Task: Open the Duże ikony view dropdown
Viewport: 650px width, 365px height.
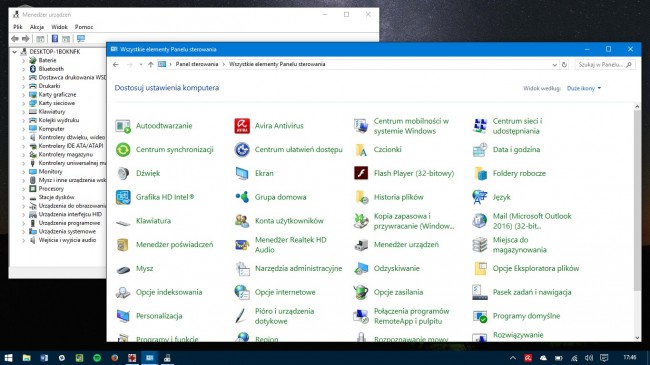Action: pos(584,88)
